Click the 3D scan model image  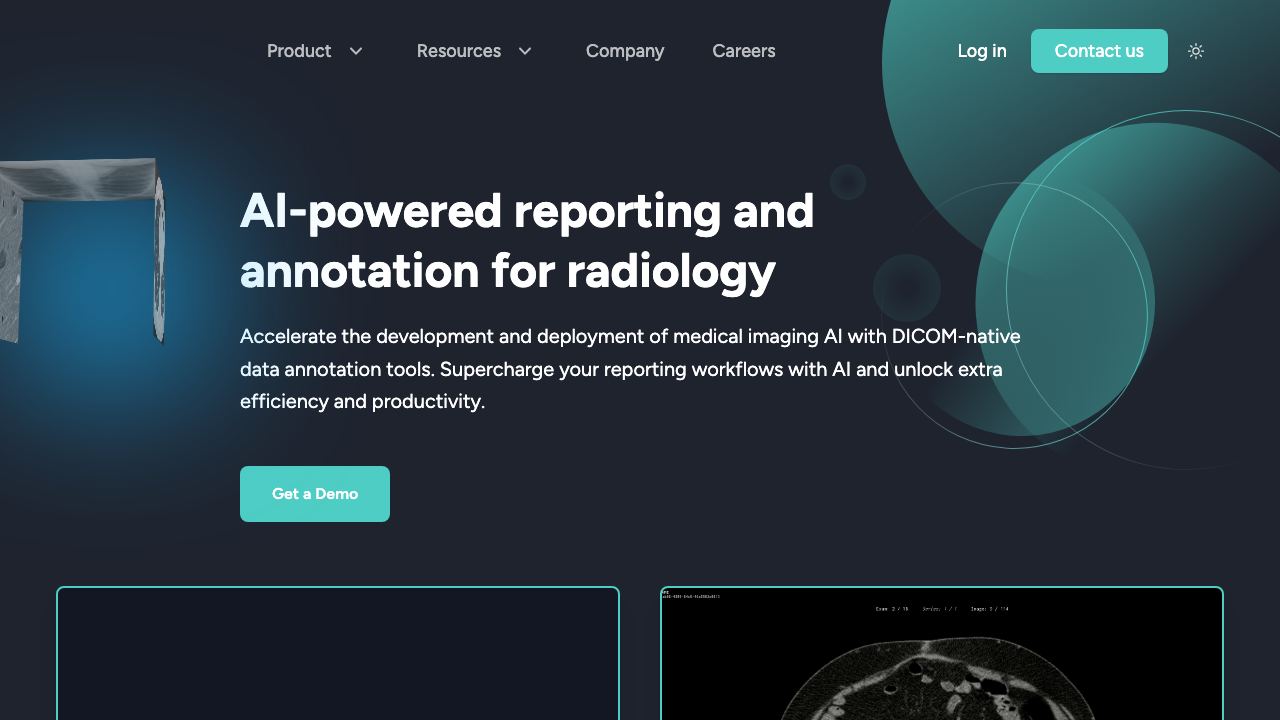(82, 250)
